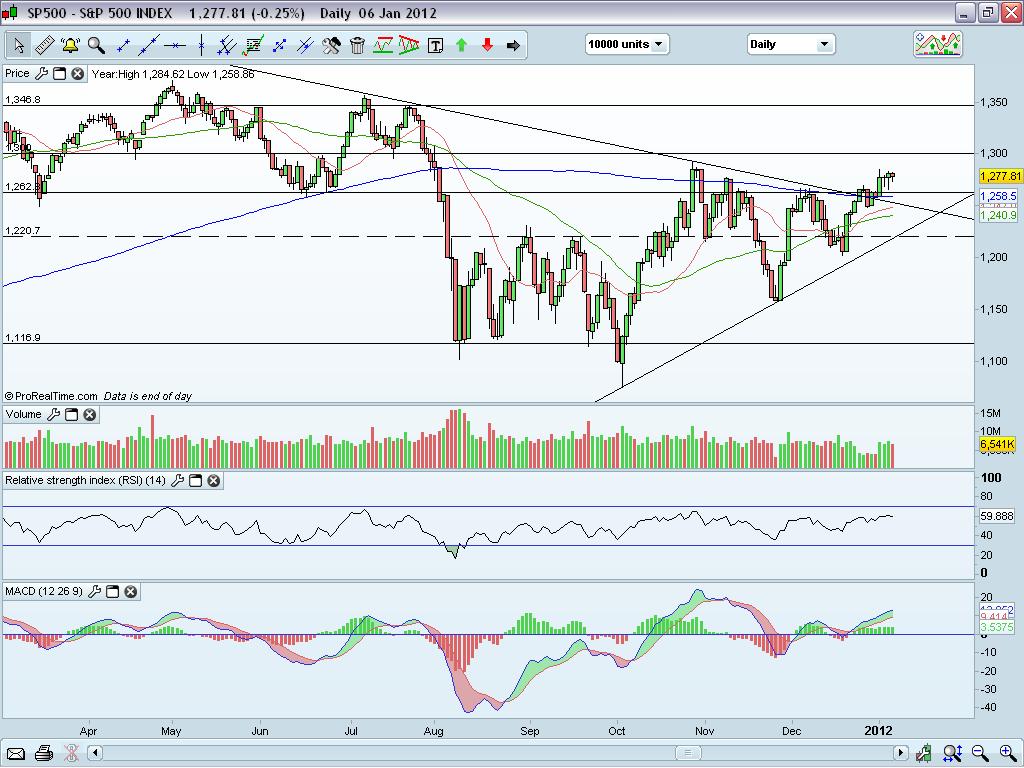This screenshot has height=768, width=1024.
Task: Open Price panel wrench settings
Action: coord(41,74)
